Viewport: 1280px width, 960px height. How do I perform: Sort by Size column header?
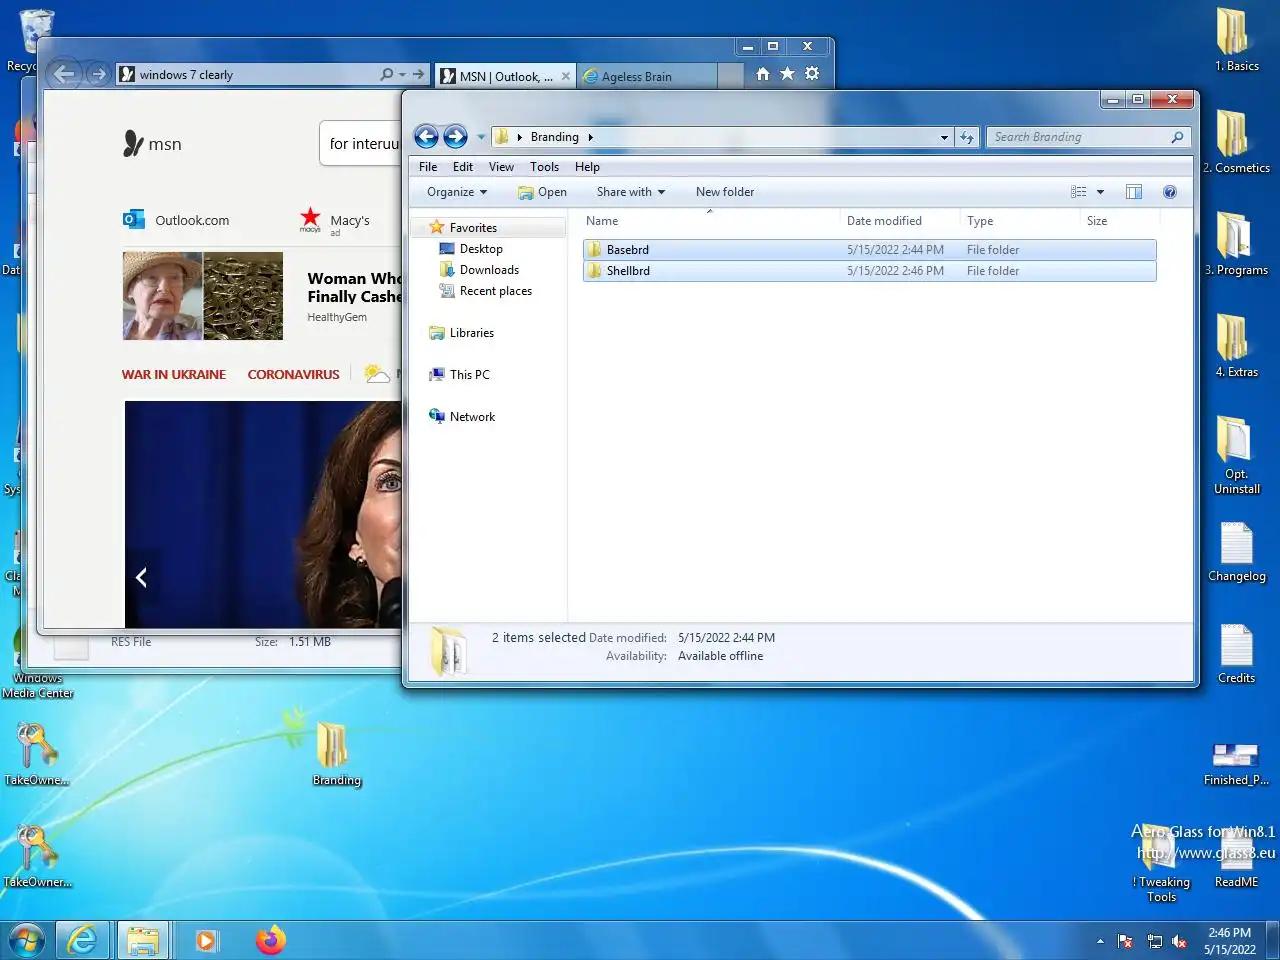(1119, 221)
